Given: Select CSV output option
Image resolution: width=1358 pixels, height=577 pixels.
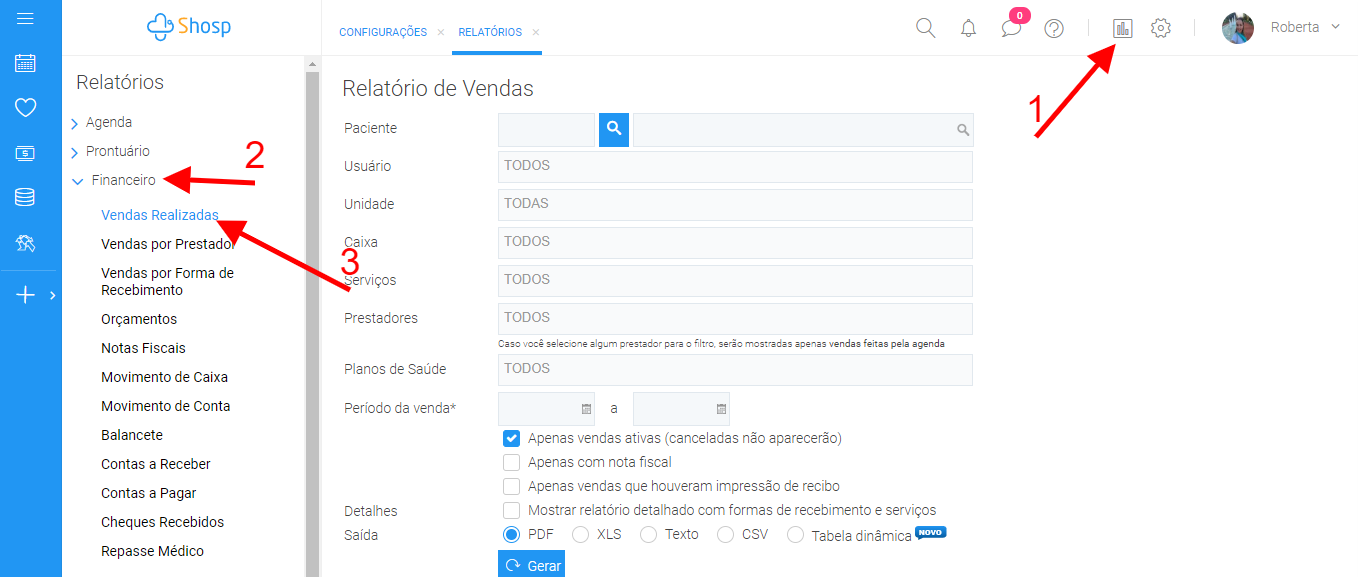Looking at the screenshot, I should [x=726, y=534].
